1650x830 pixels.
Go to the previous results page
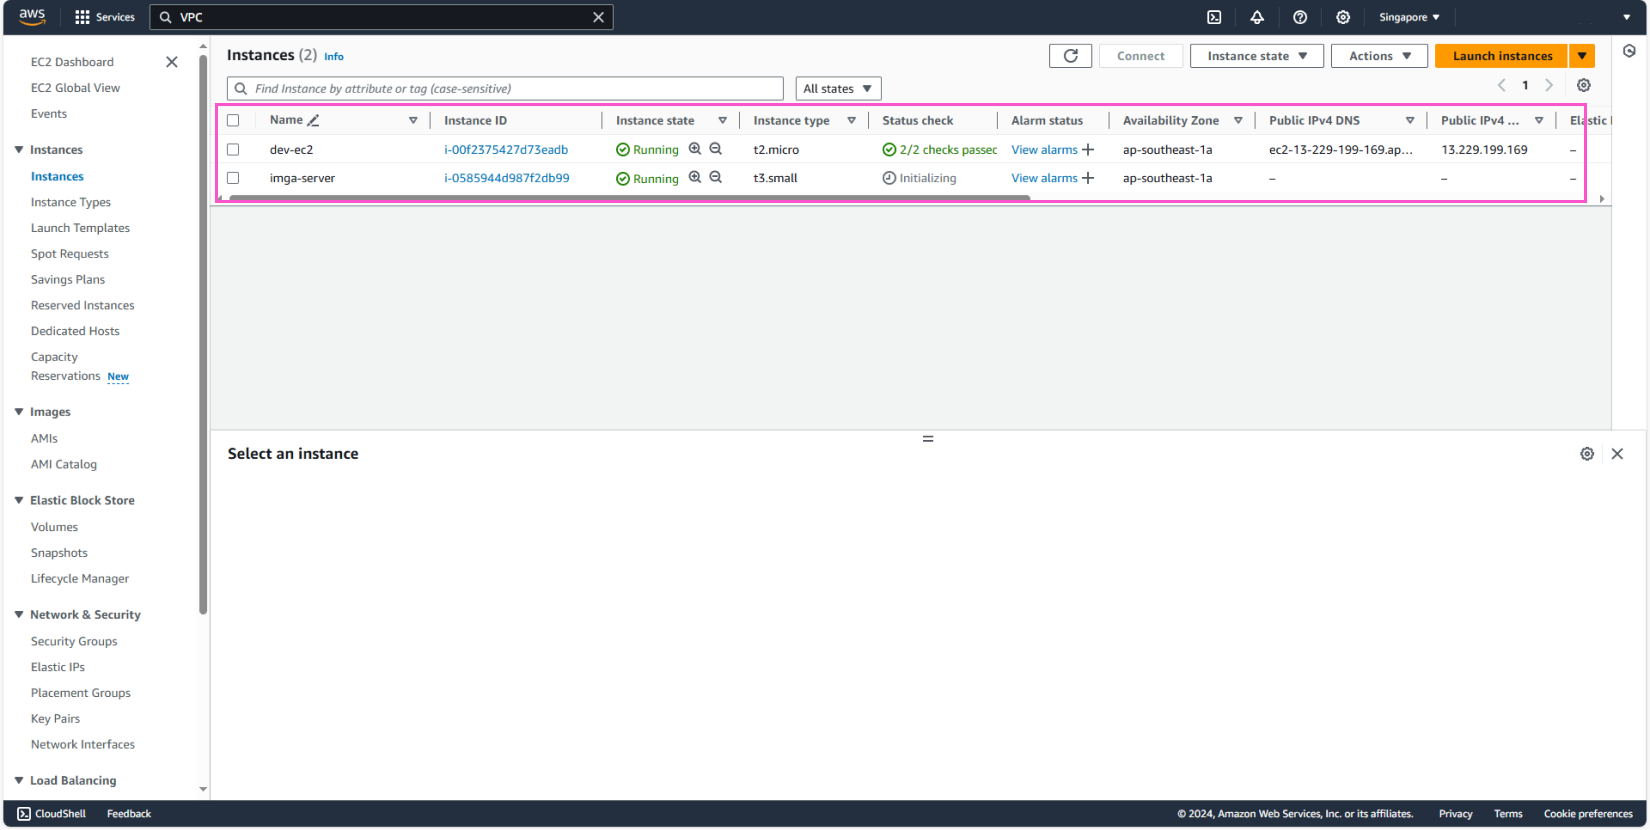click(x=1501, y=85)
